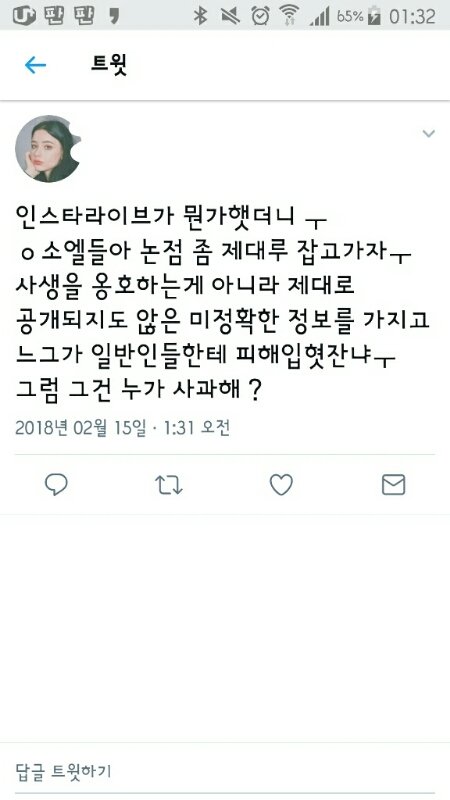Screen dimensions: 450x800
Task: Open the author's profile picture
Action: [48, 148]
